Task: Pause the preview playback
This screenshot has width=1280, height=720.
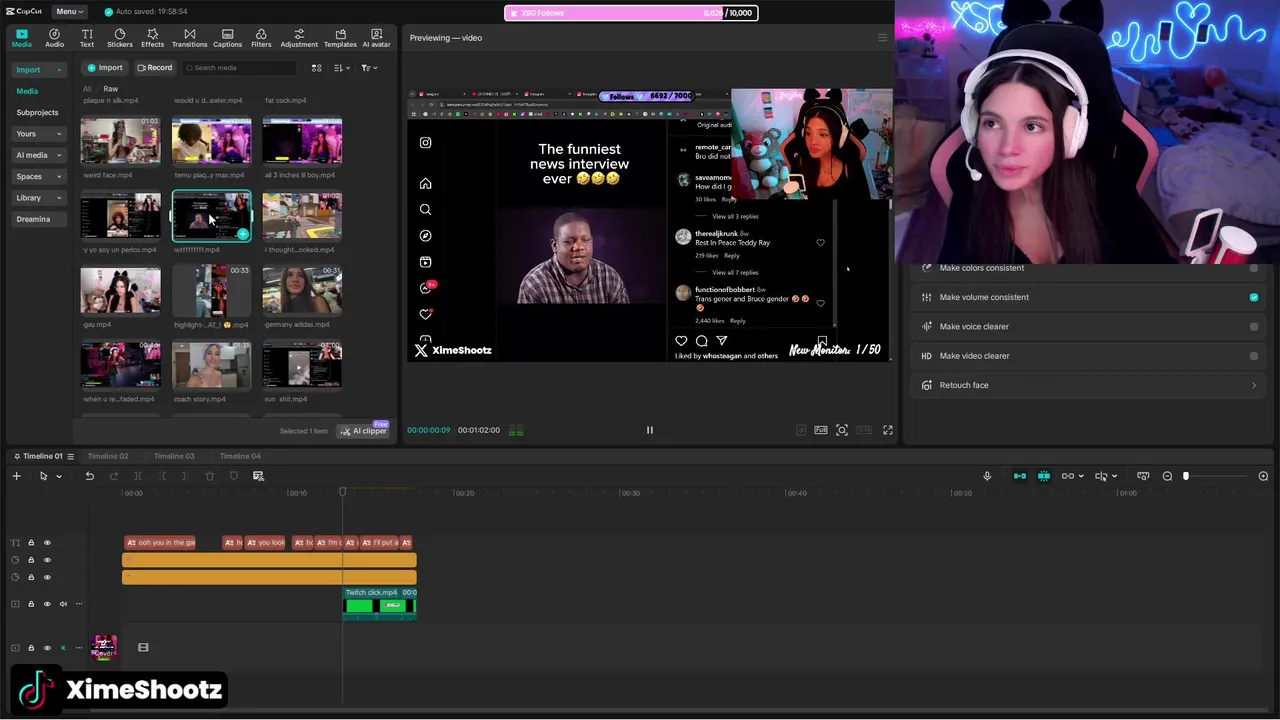Action: tap(649, 430)
